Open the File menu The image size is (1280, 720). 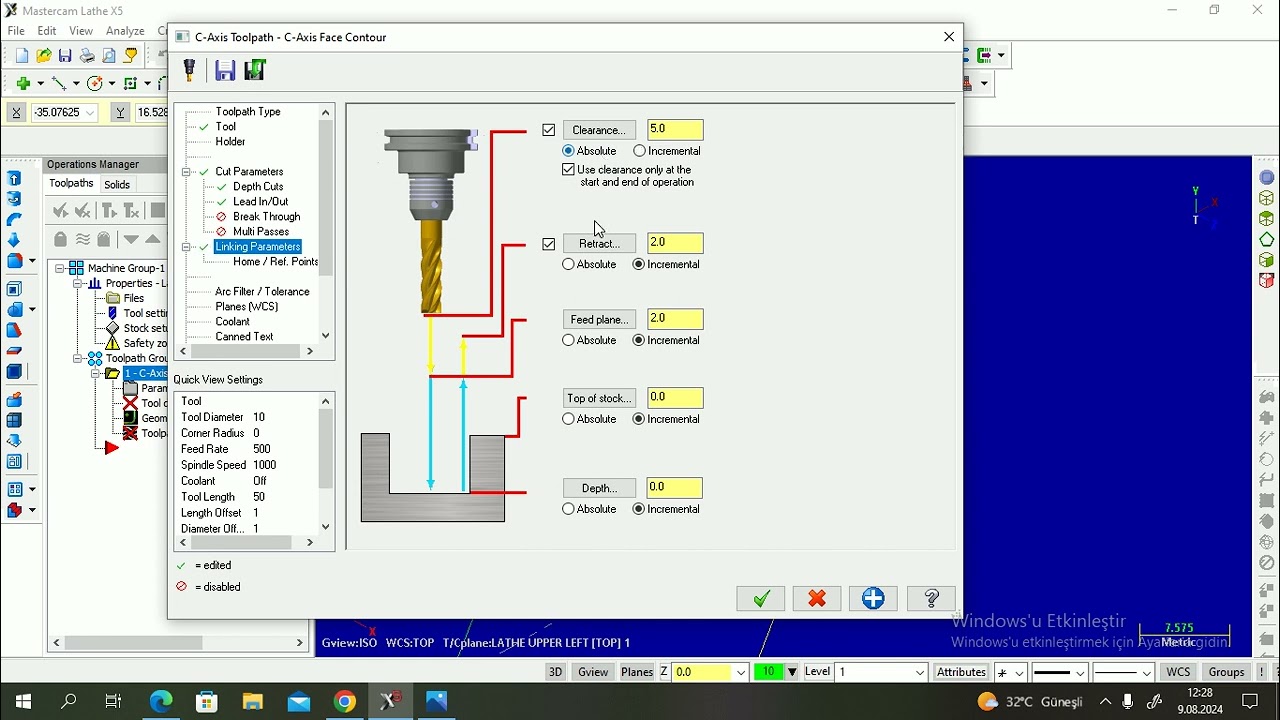(x=16, y=31)
